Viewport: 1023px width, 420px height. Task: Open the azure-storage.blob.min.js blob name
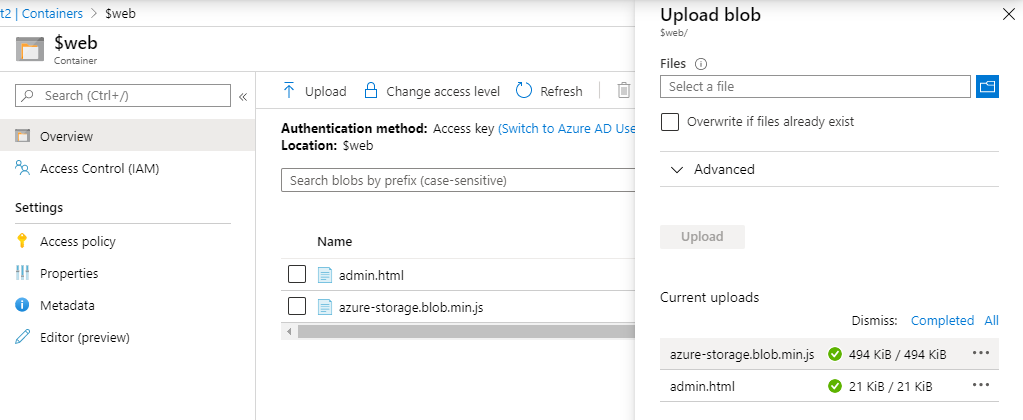click(x=411, y=307)
